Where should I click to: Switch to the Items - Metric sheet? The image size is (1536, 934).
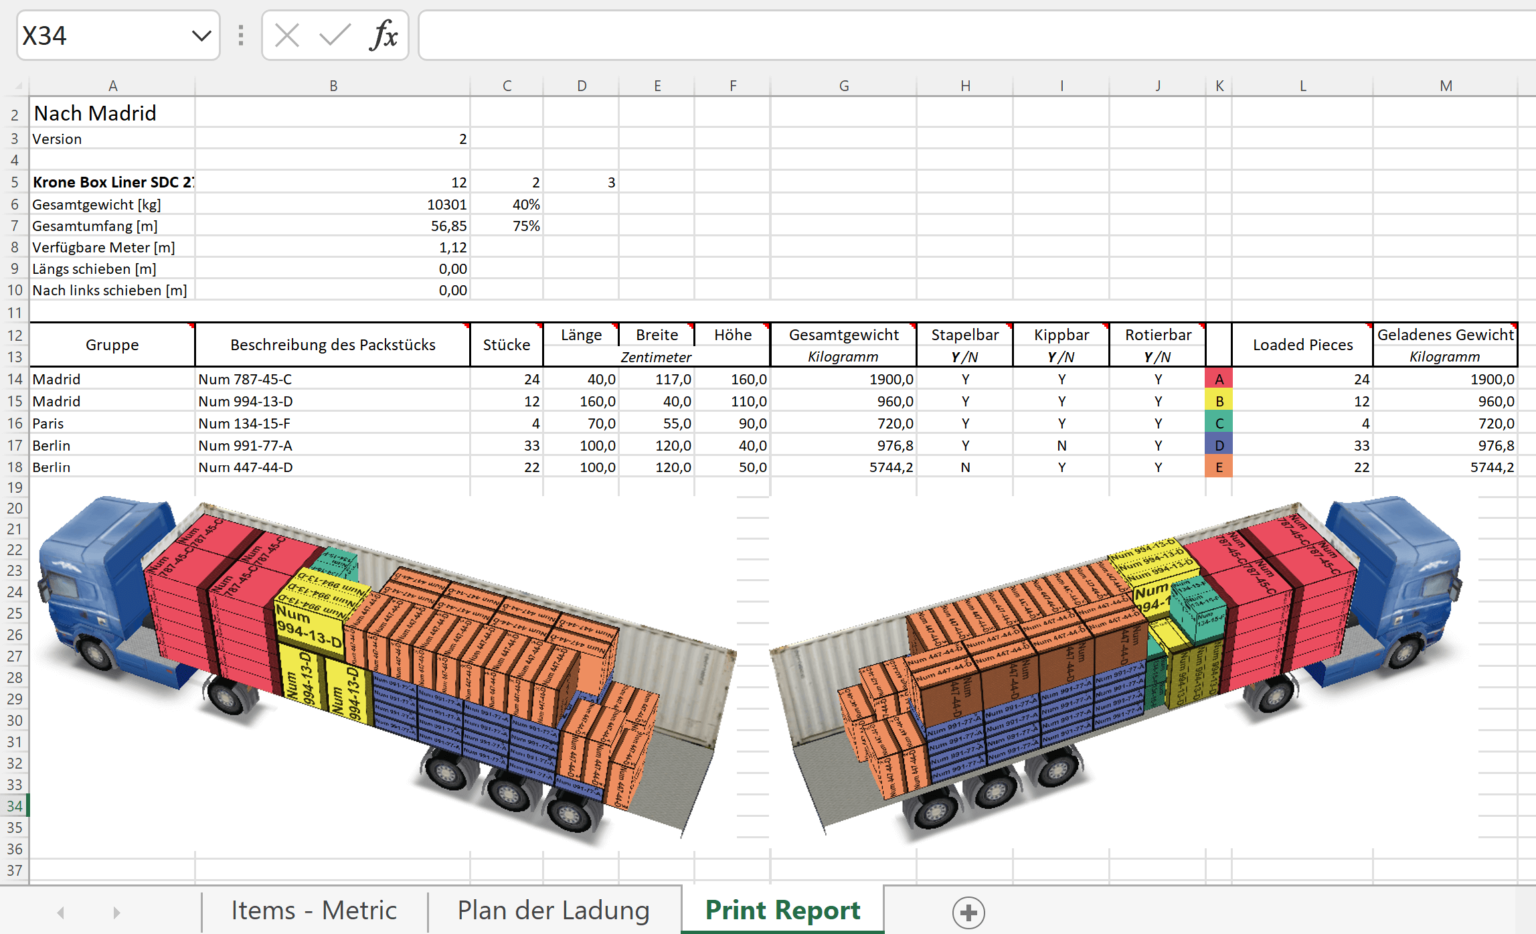pyautogui.click(x=314, y=911)
